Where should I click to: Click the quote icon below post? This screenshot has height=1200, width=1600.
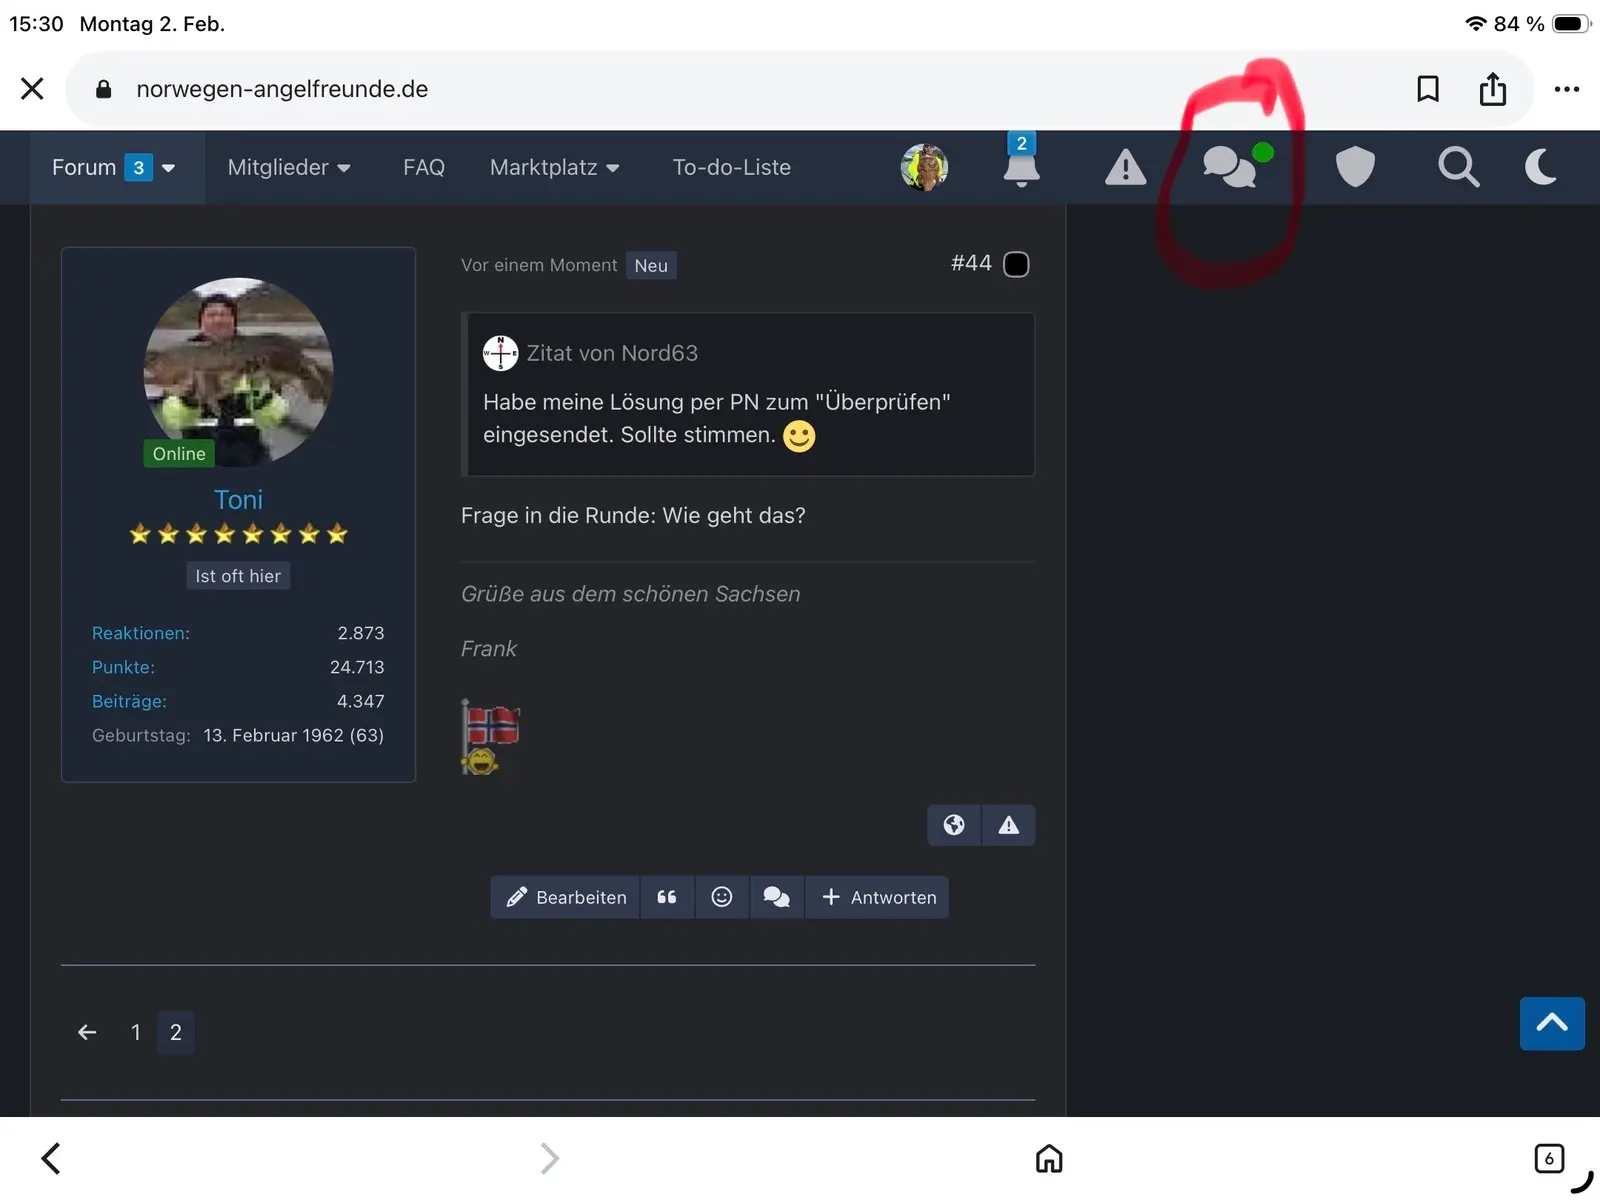(667, 897)
